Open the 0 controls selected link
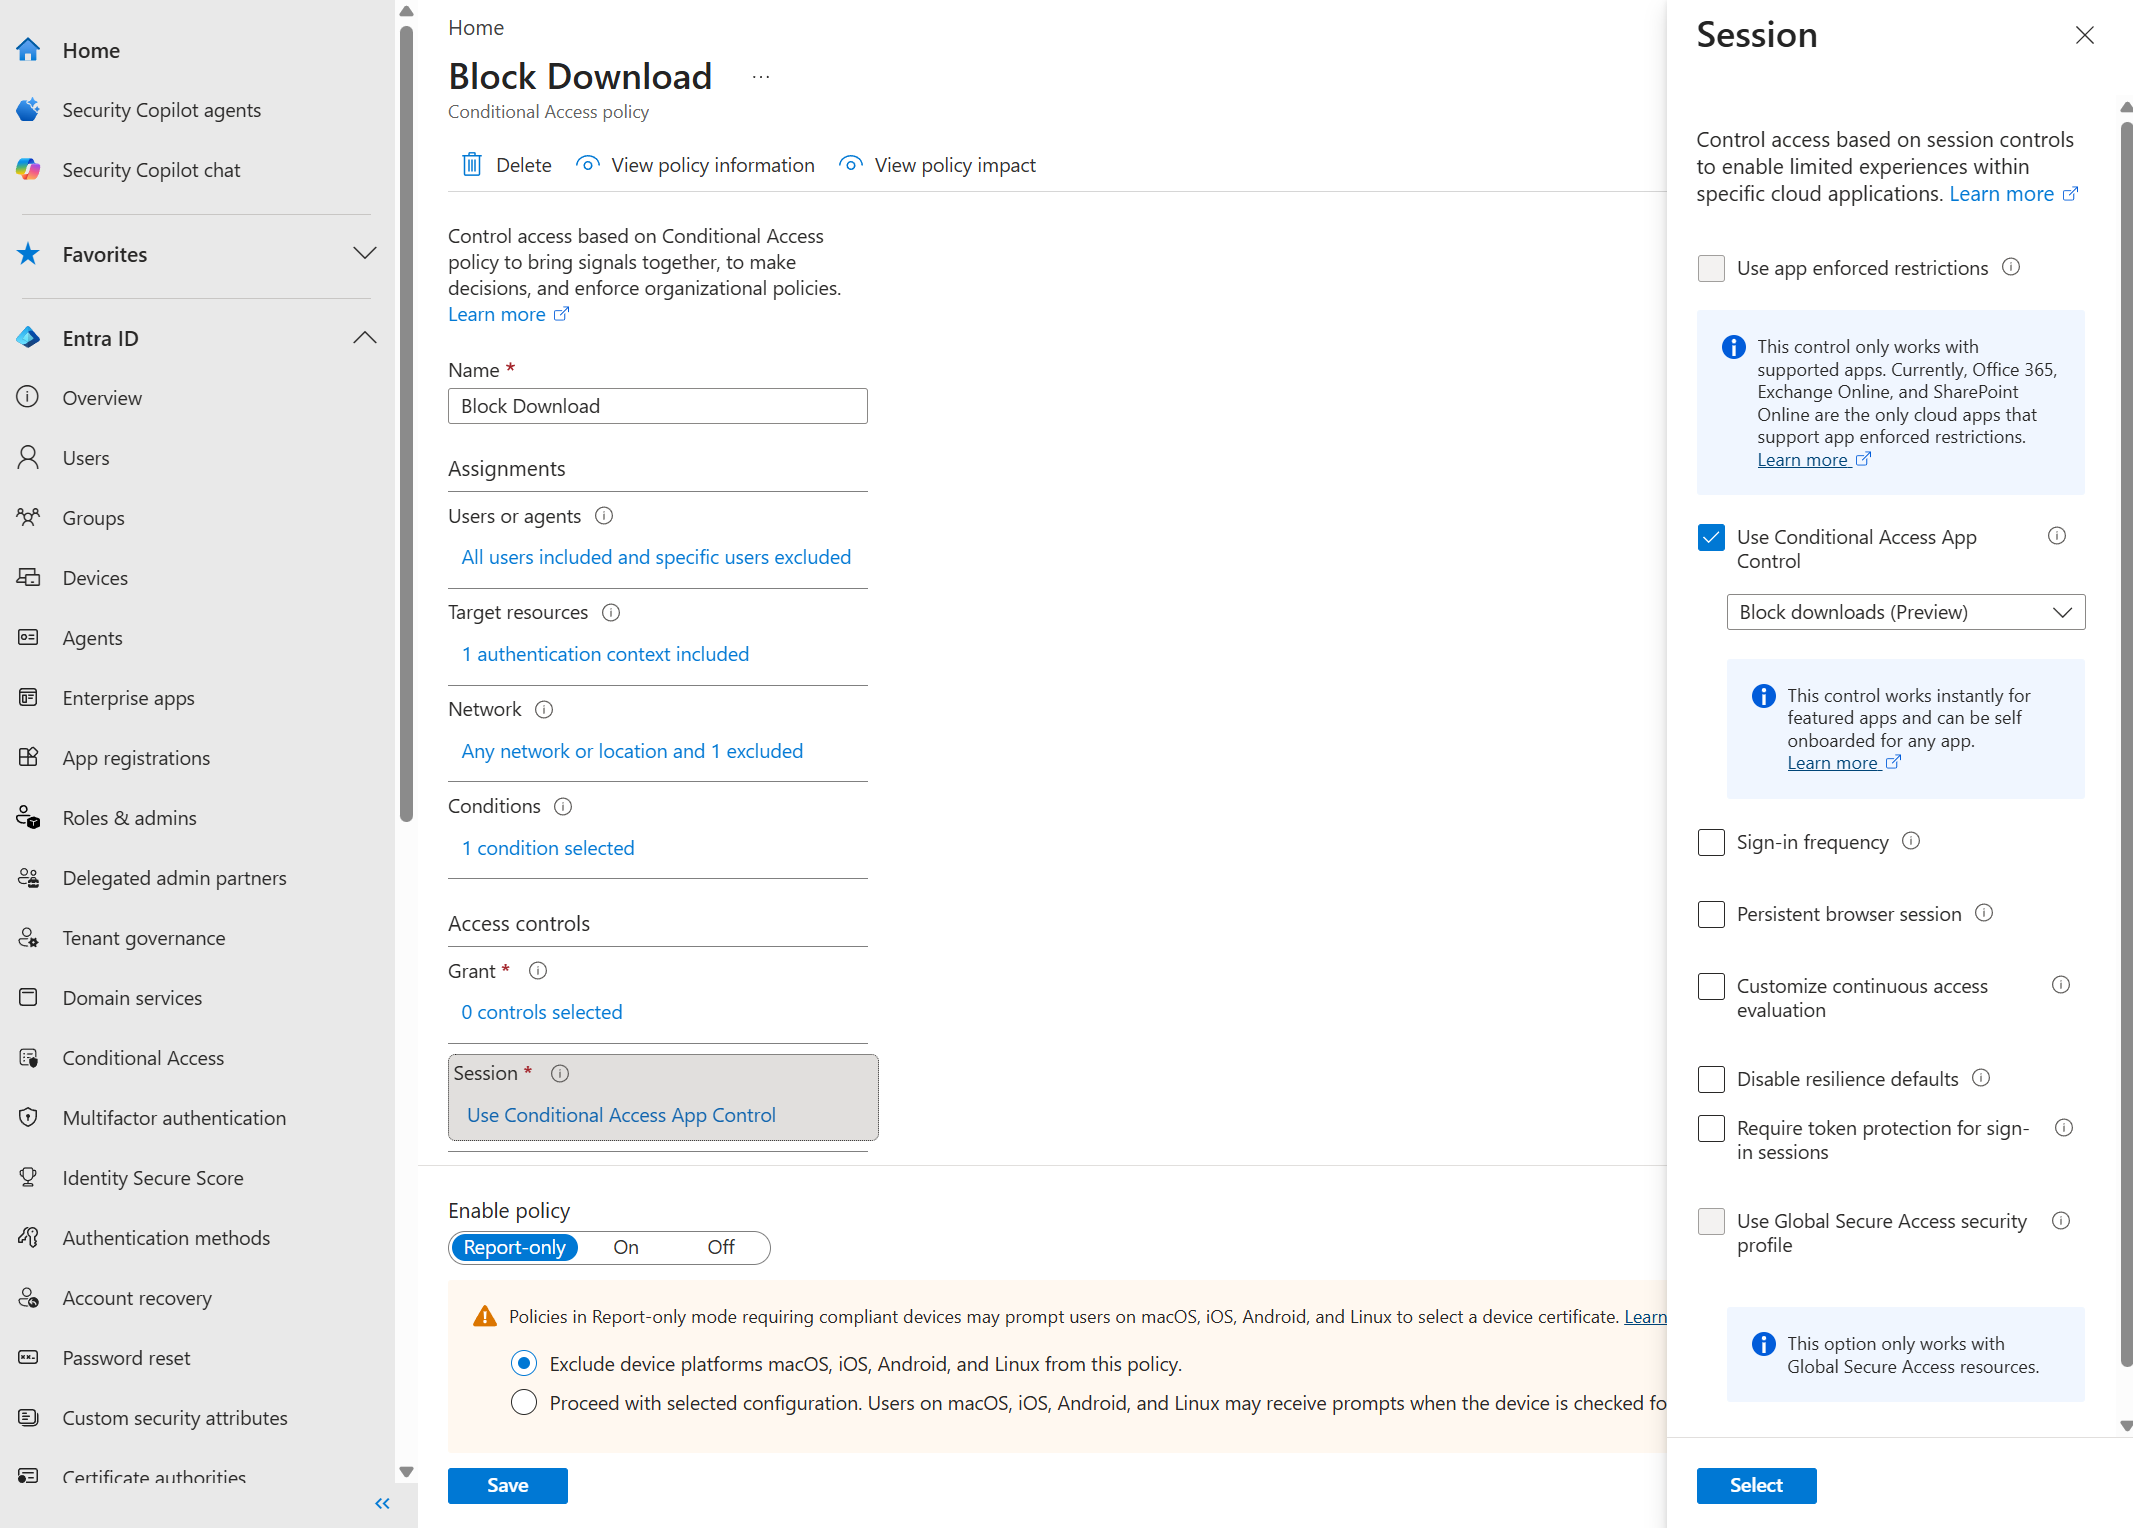Screen dimensions: 2133x1528 [x=542, y=1012]
